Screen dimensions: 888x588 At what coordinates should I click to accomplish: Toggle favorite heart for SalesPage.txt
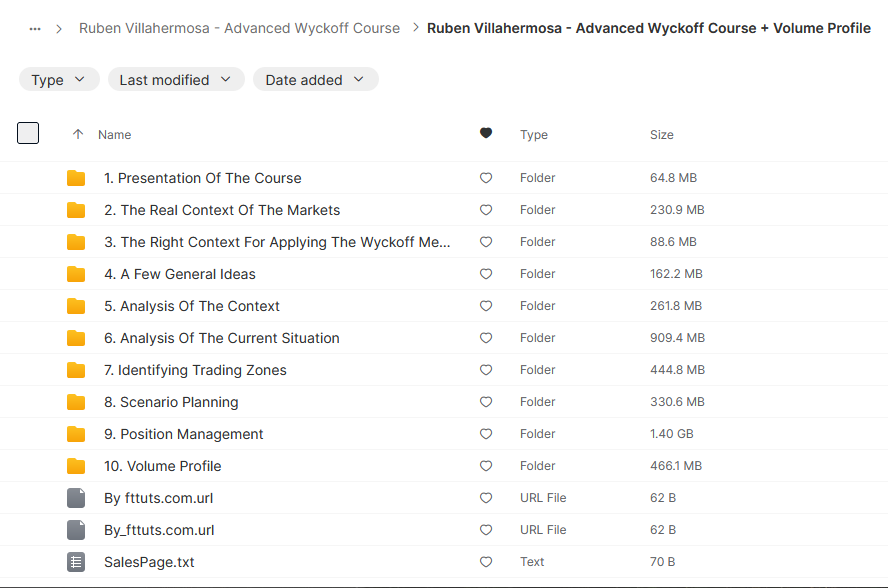tap(486, 562)
